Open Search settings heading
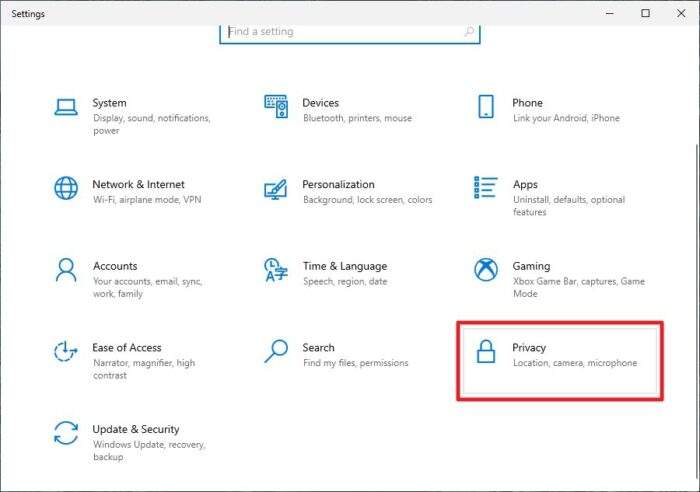 pos(318,347)
